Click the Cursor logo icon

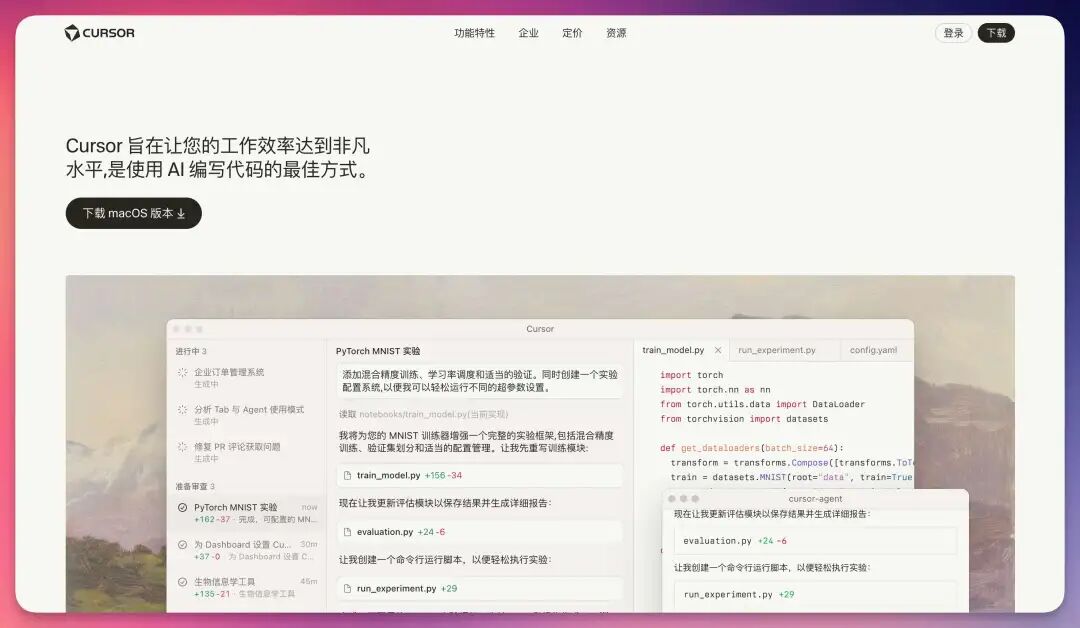click(x=70, y=32)
